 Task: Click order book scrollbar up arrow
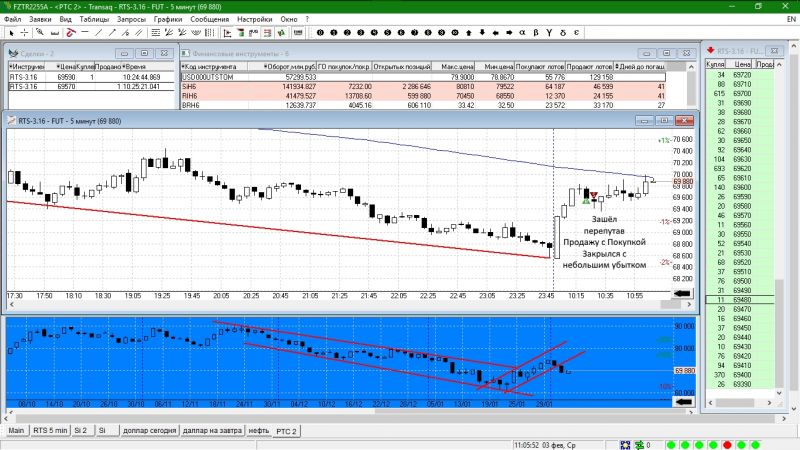[779, 64]
